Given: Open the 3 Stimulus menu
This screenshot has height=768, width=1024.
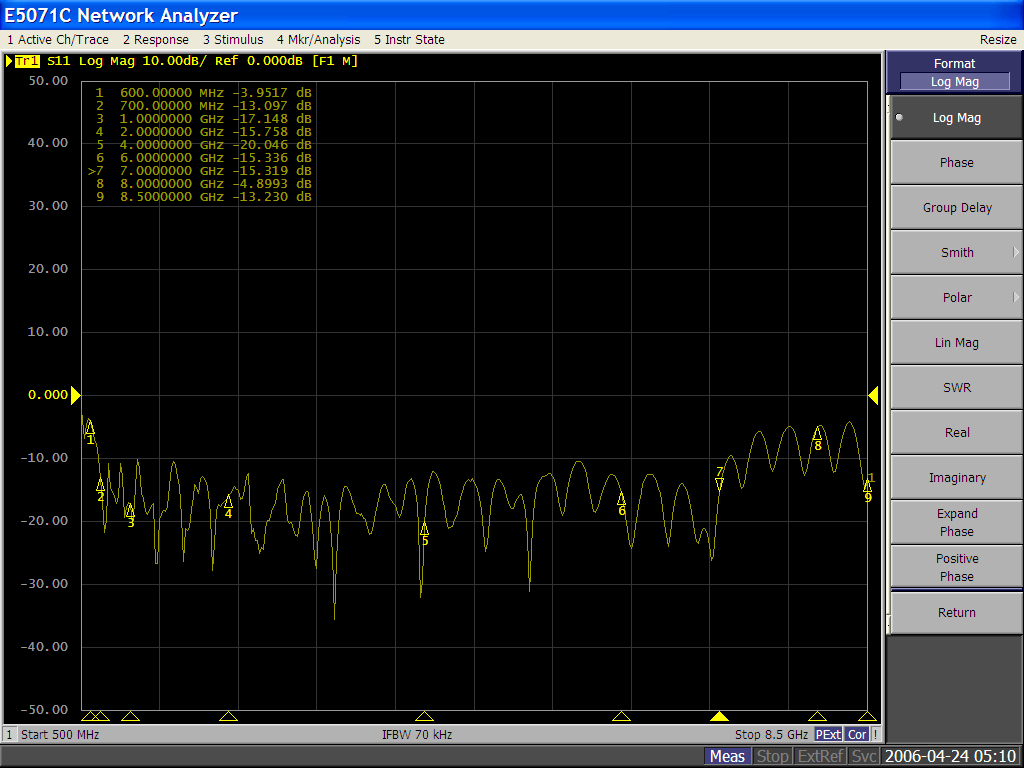Looking at the screenshot, I should click(232, 40).
